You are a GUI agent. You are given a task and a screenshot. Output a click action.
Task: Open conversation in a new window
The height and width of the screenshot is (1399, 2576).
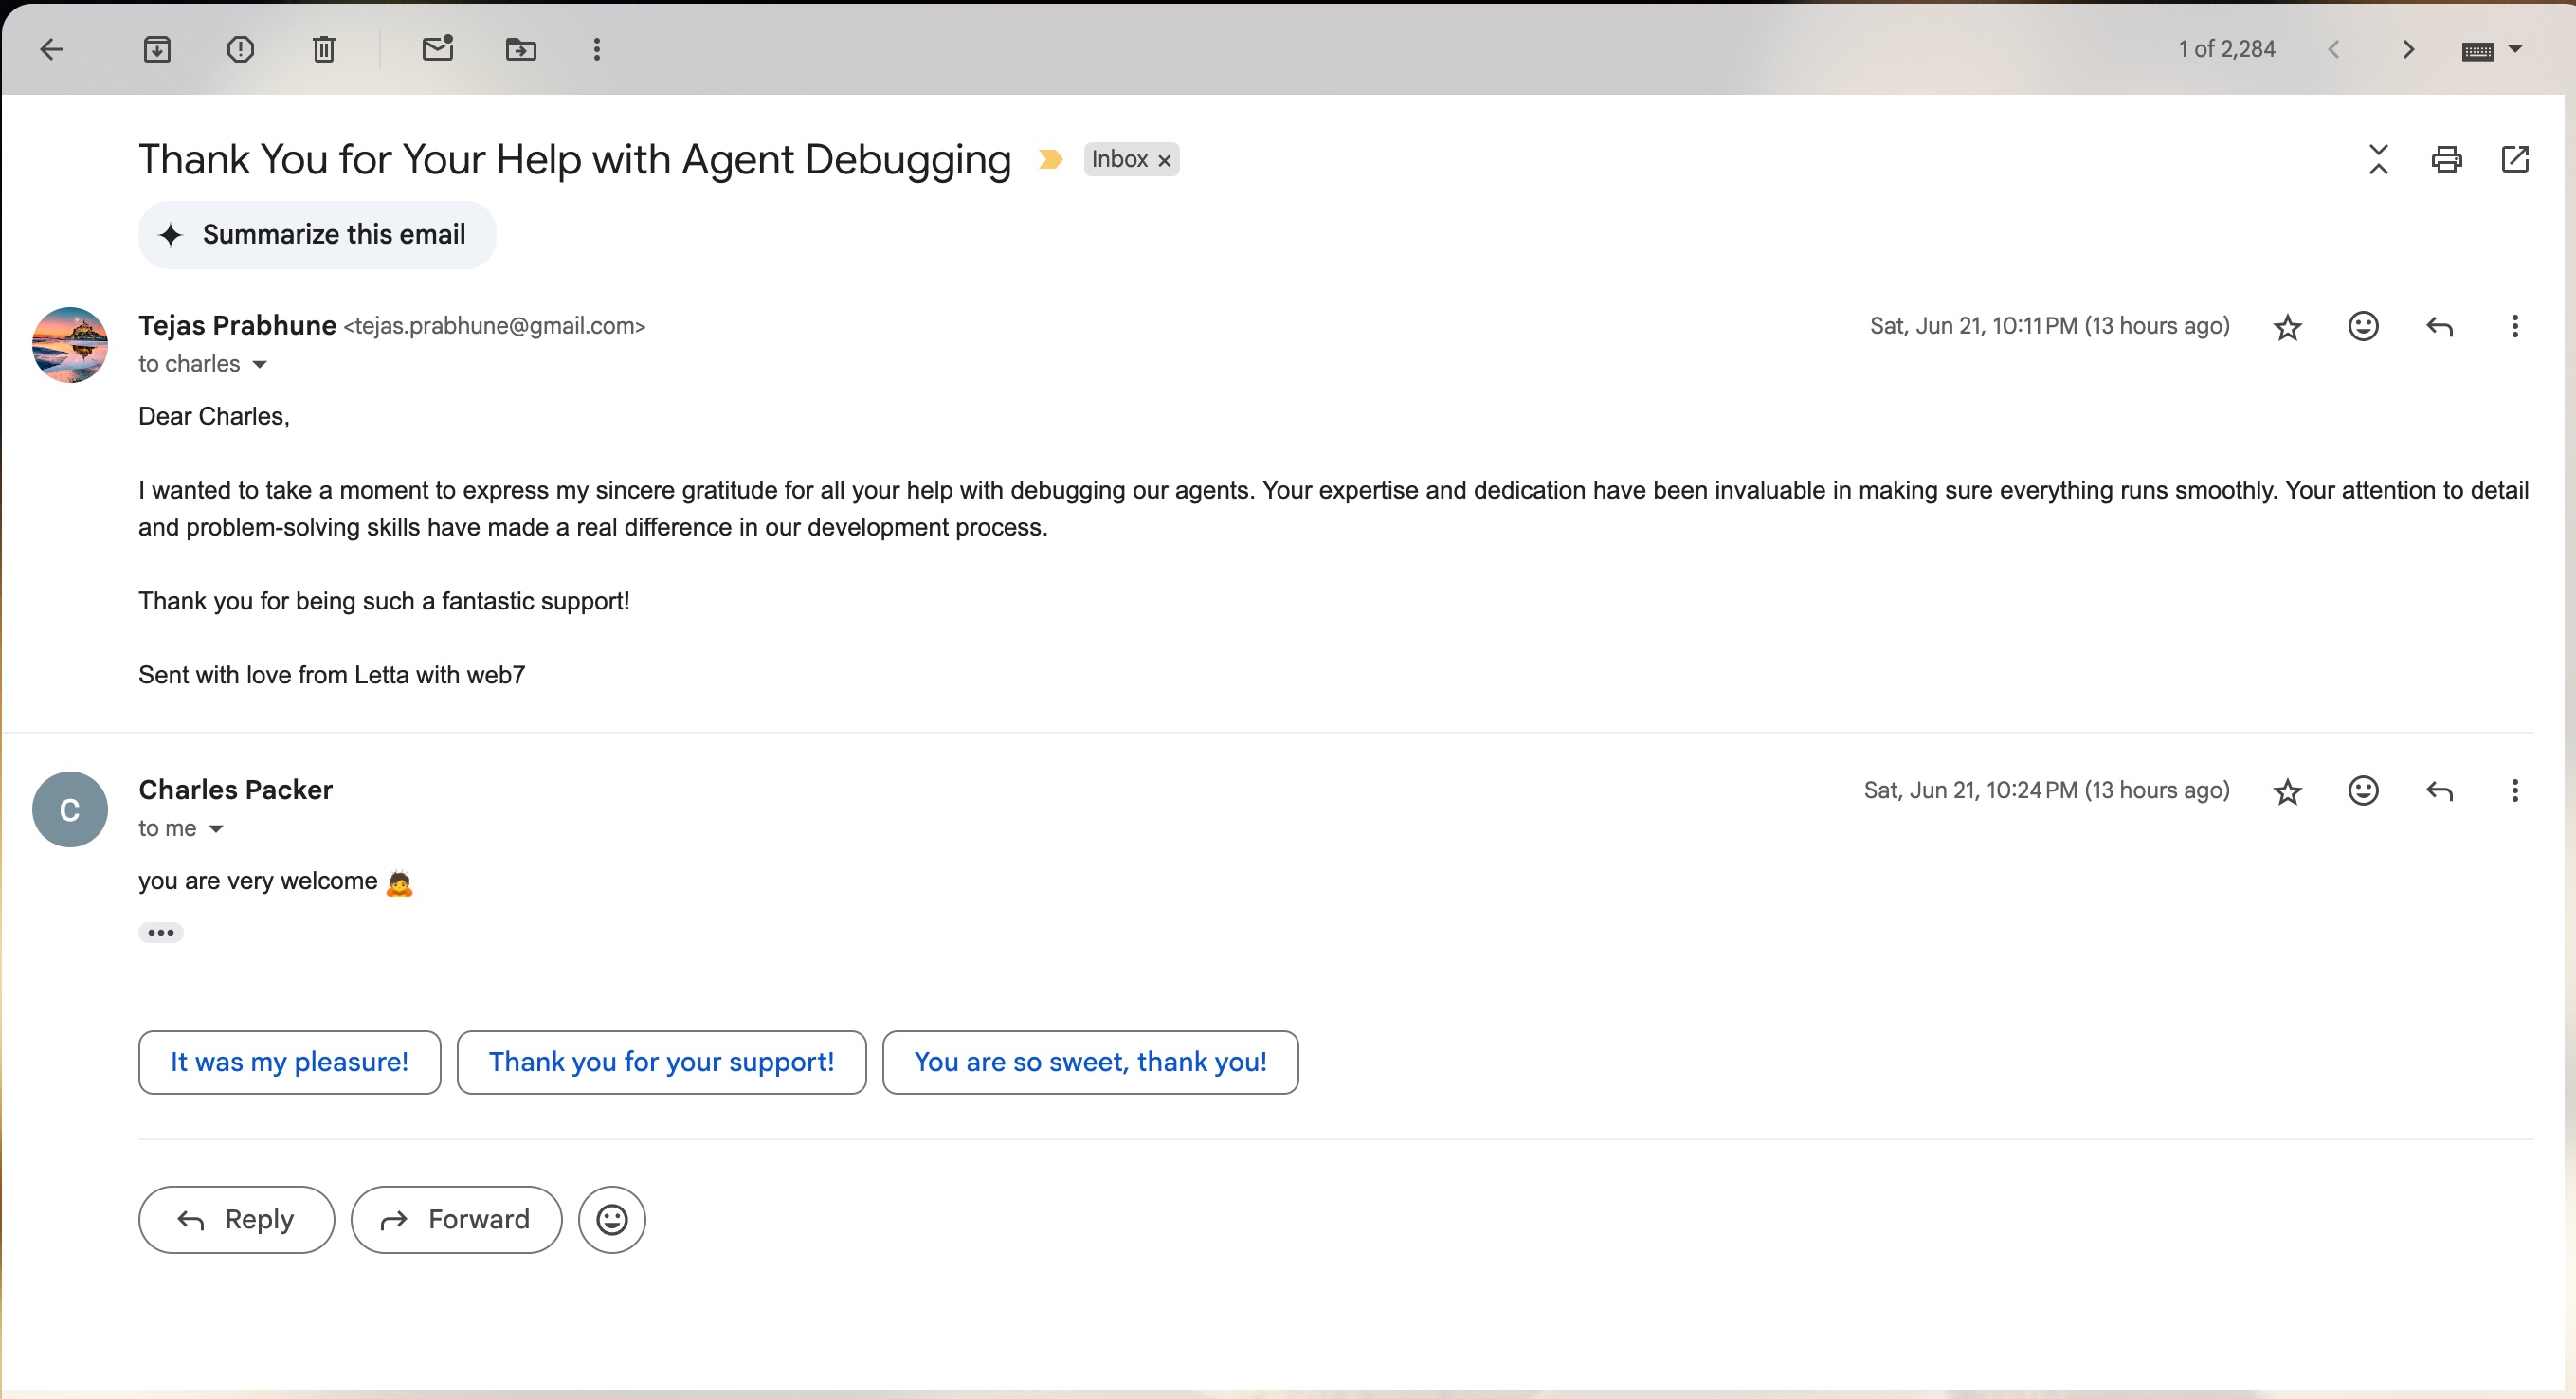click(x=2514, y=159)
